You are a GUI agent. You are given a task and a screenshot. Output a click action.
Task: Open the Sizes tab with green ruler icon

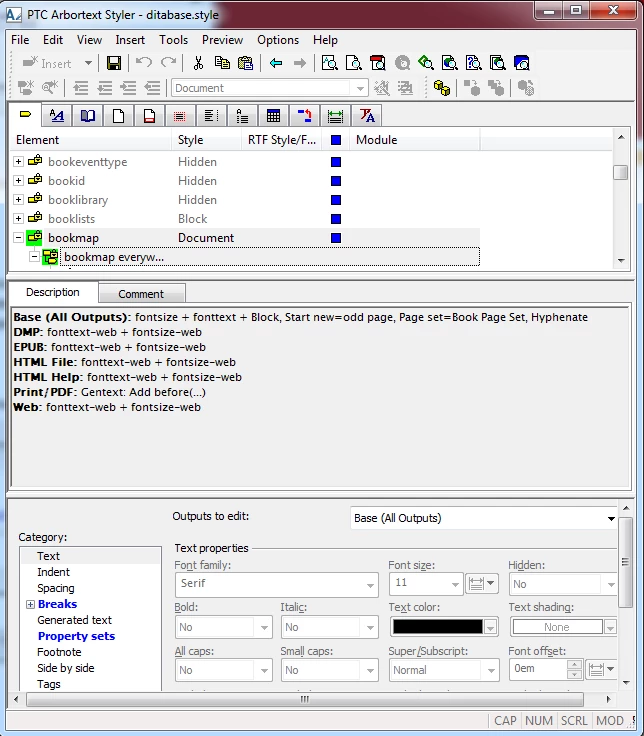335,115
